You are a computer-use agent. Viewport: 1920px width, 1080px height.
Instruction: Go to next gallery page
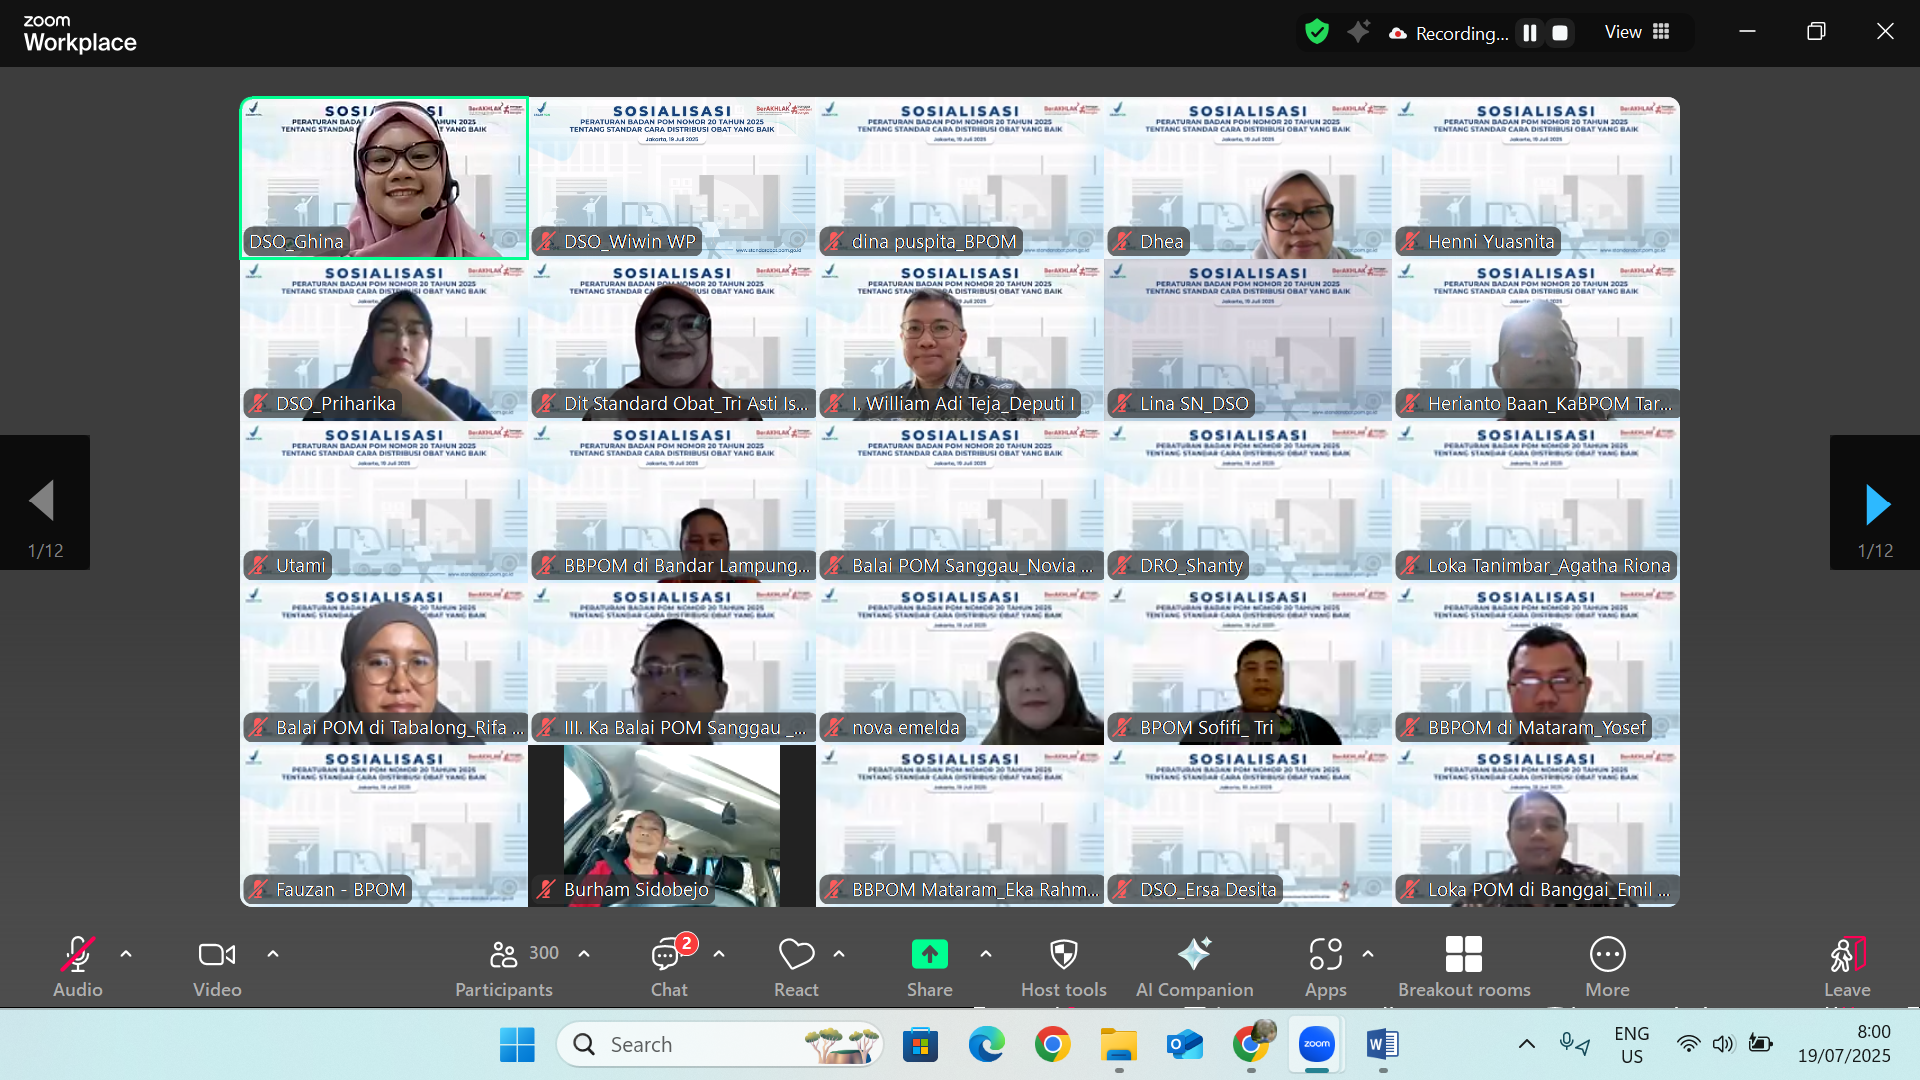1876,504
